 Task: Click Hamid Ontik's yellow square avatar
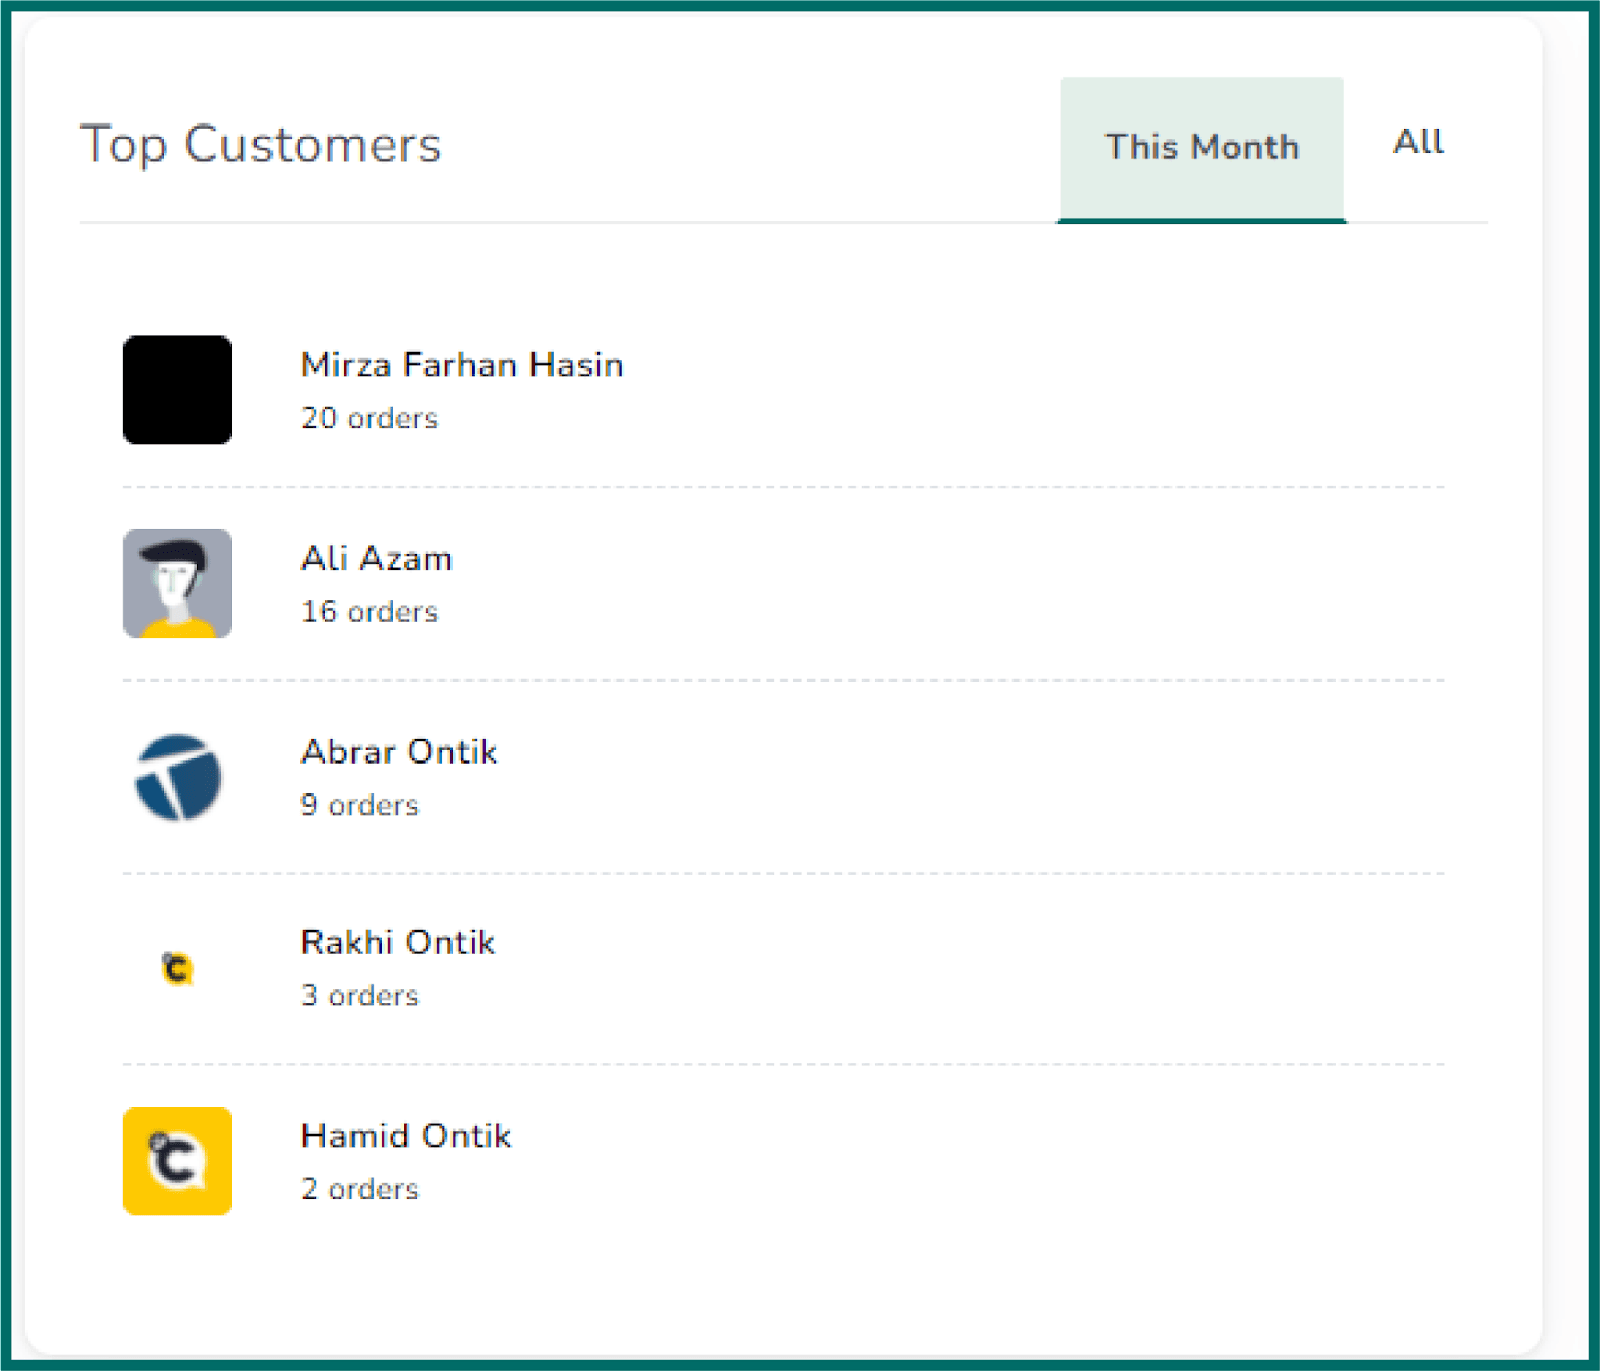point(177,1161)
